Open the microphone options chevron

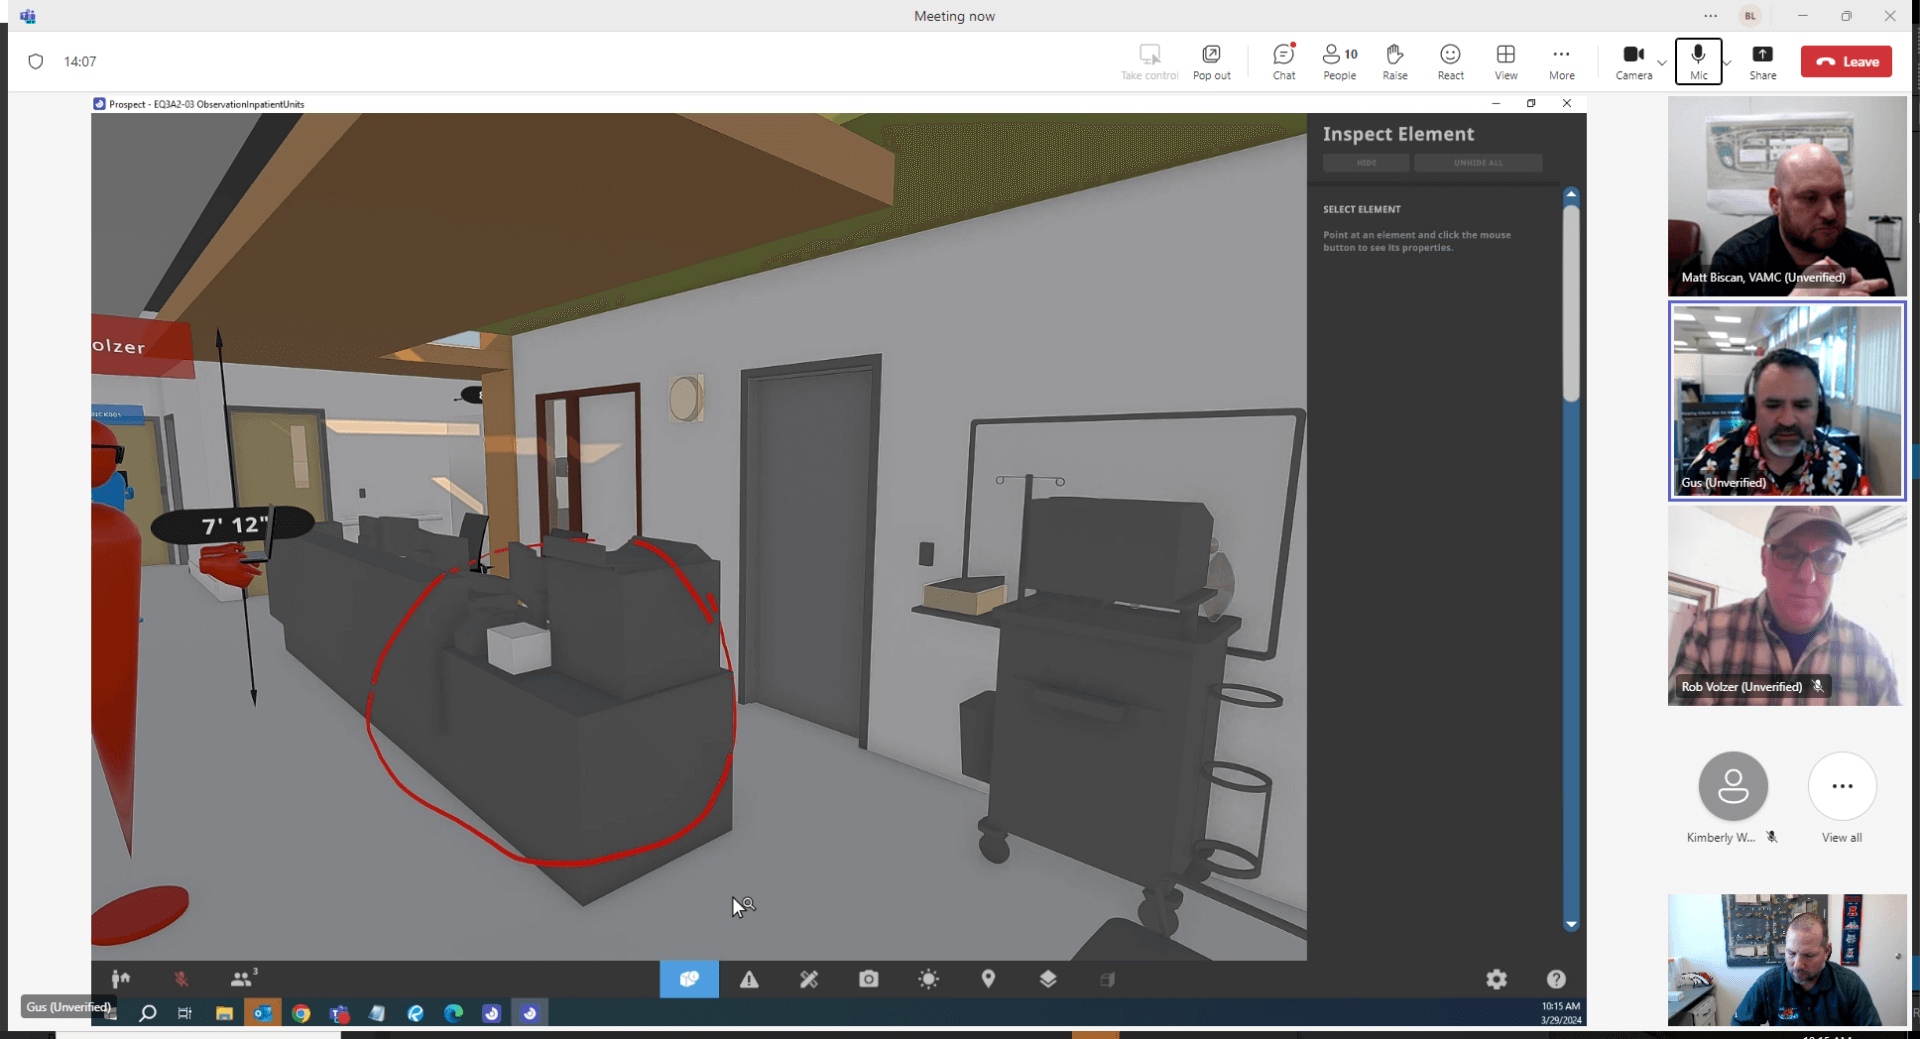1723,61
